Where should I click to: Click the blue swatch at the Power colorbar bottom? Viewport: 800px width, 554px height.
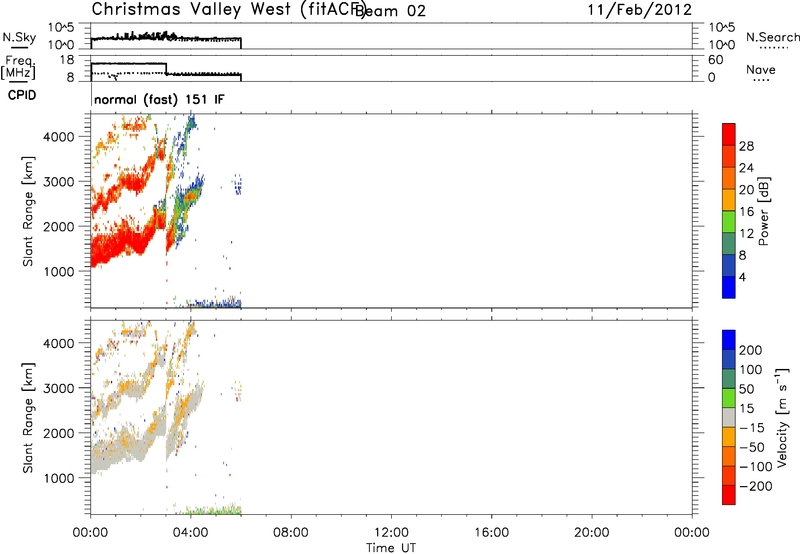point(729,287)
